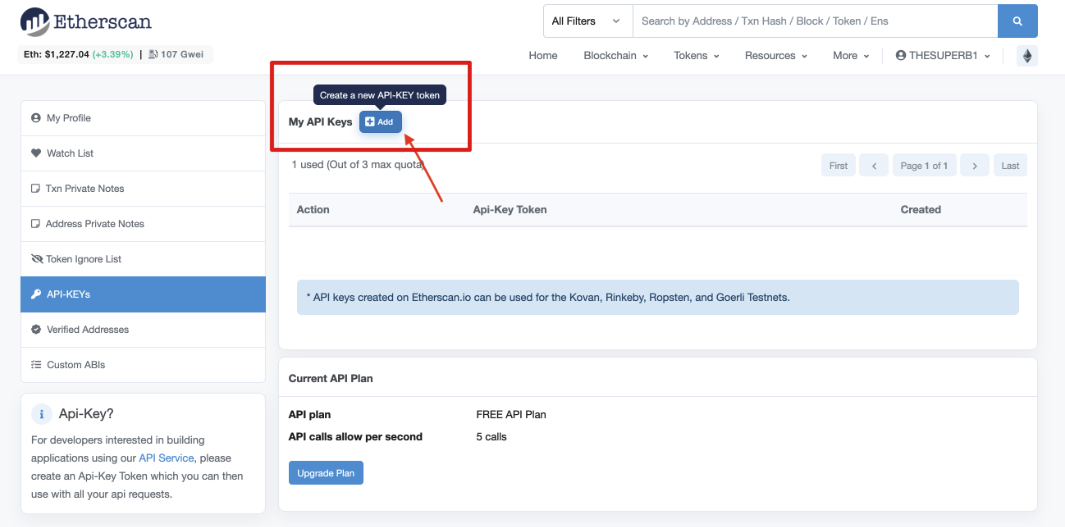The height and width of the screenshot is (527, 1065).
Task: Expand the Resources menu
Action: [x=776, y=56]
